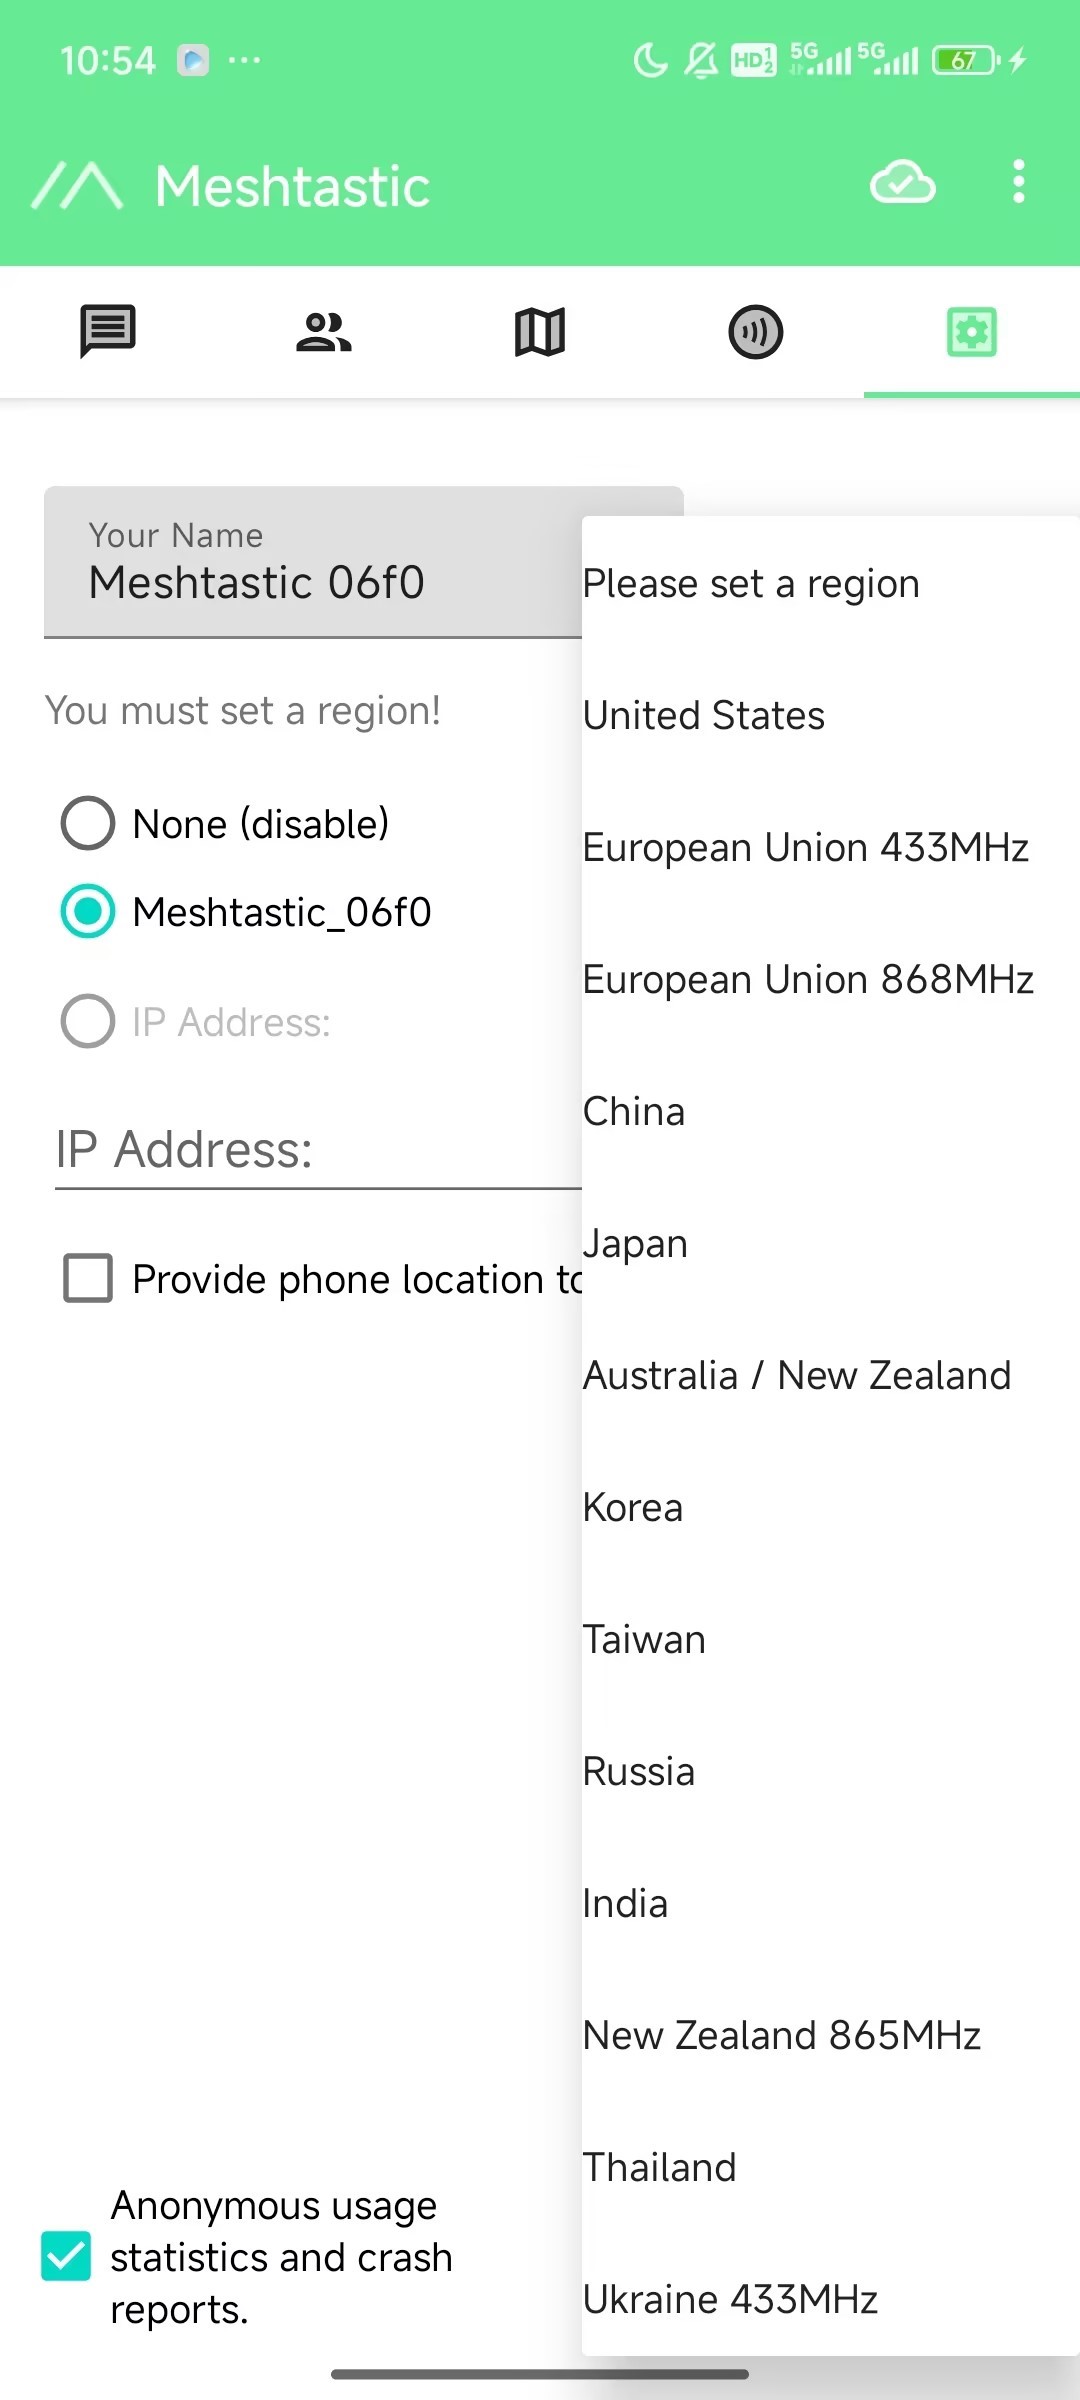Tap the Meshtastic logo icon
The height and width of the screenshot is (2400, 1080).
[x=78, y=186]
